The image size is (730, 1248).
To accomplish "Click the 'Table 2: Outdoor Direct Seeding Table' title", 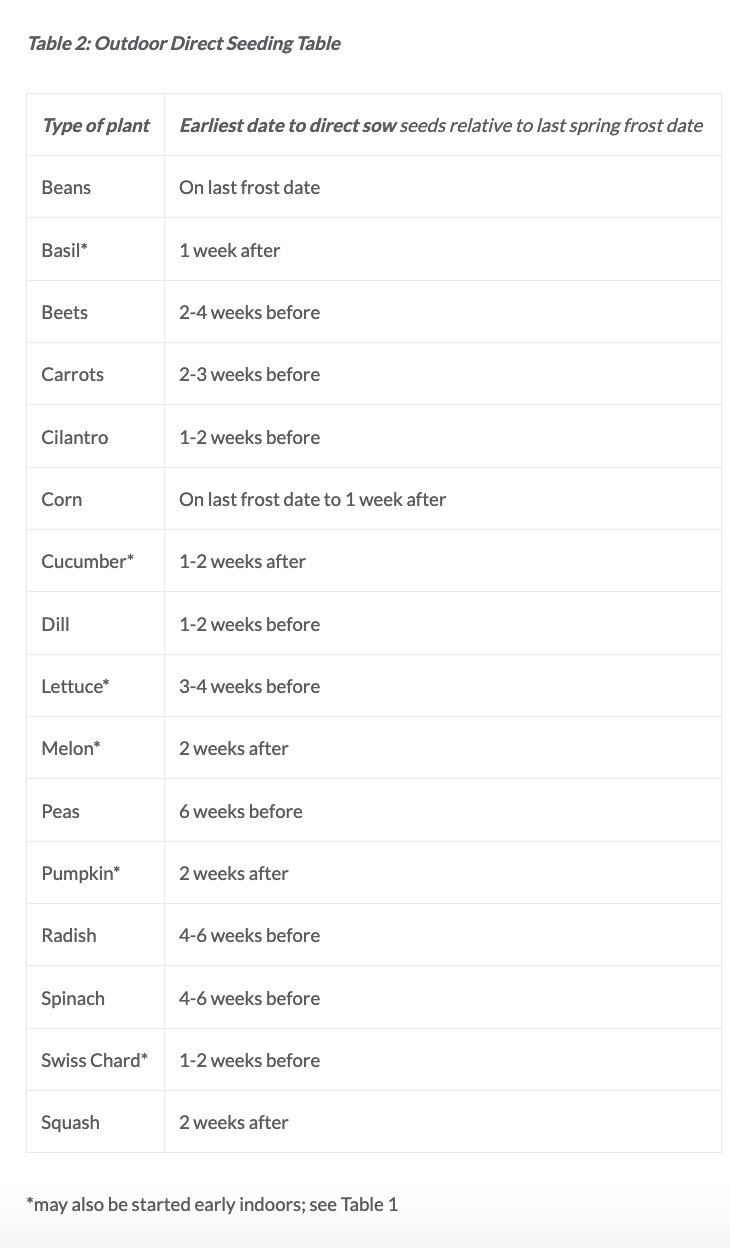I will (184, 43).
